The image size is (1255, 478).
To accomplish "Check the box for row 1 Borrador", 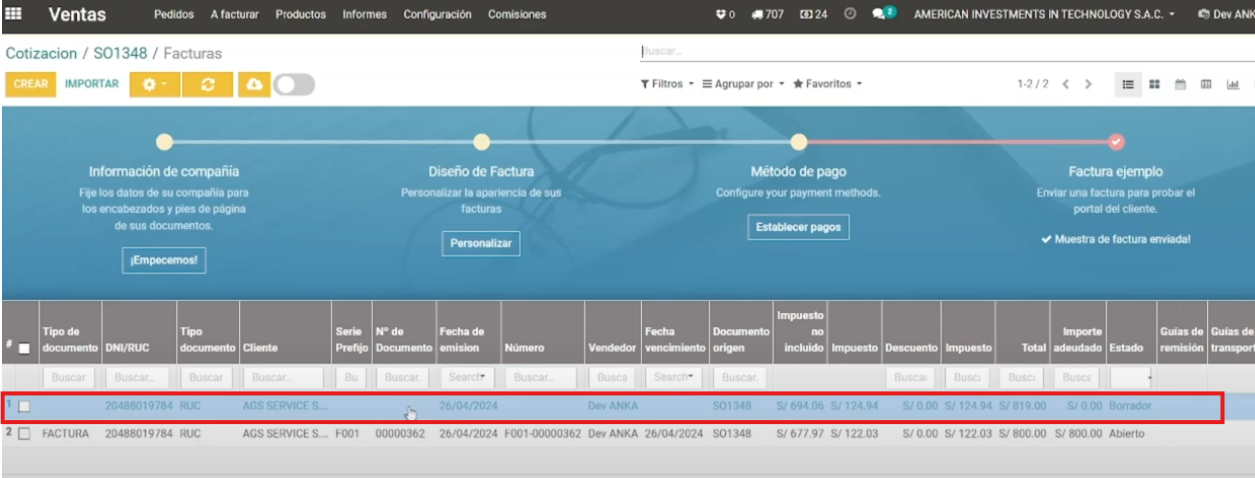I will click(24, 407).
